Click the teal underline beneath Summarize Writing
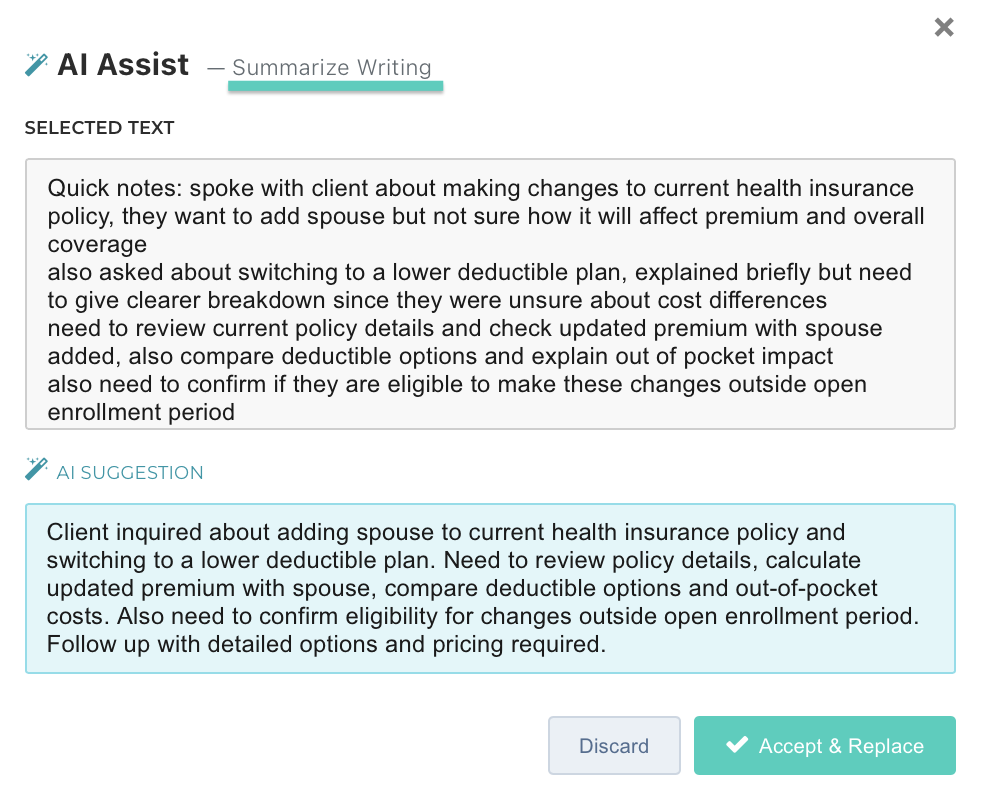This screenshot has height=806, width=990. click(335, 87)
